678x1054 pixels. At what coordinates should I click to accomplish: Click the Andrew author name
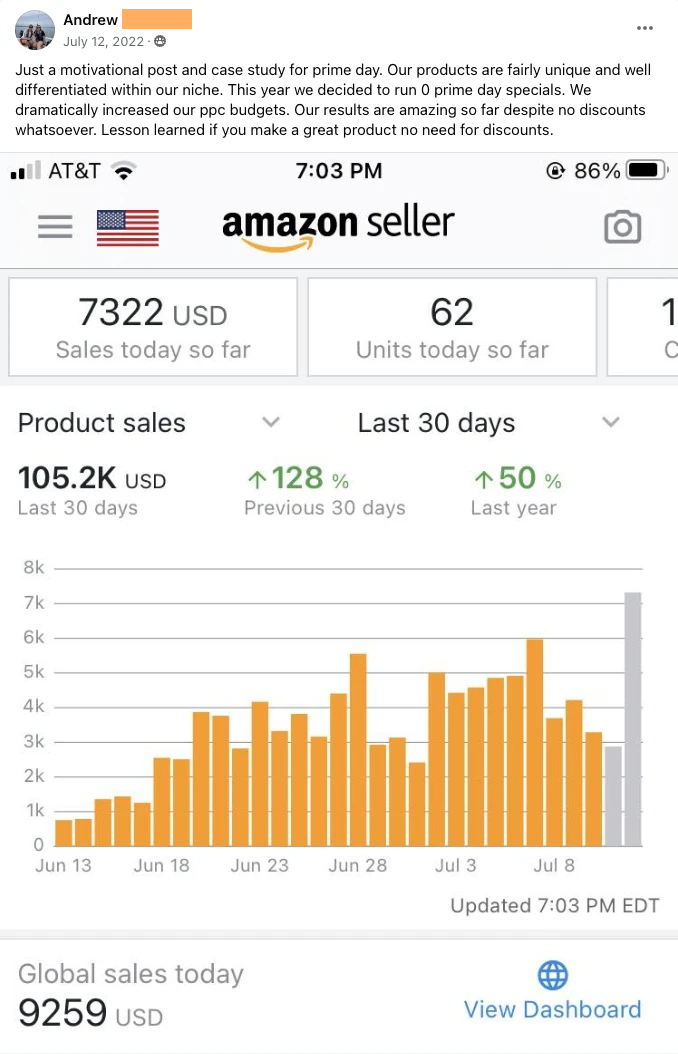[90, 20]
